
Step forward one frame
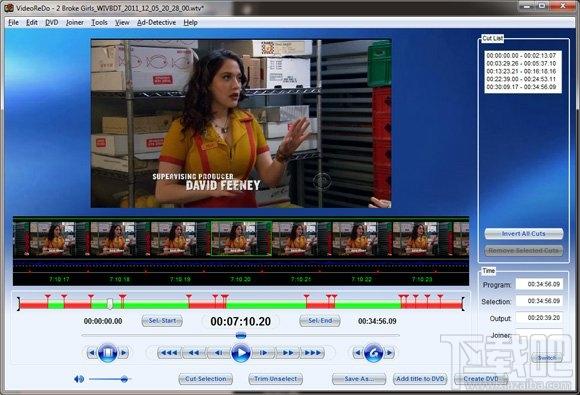(x=263, y=353)
